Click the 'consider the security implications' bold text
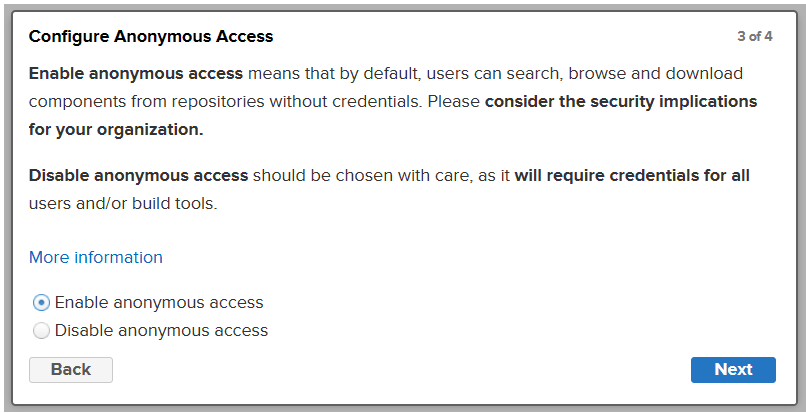Screen dimensions: 806x413 (621, 101)
